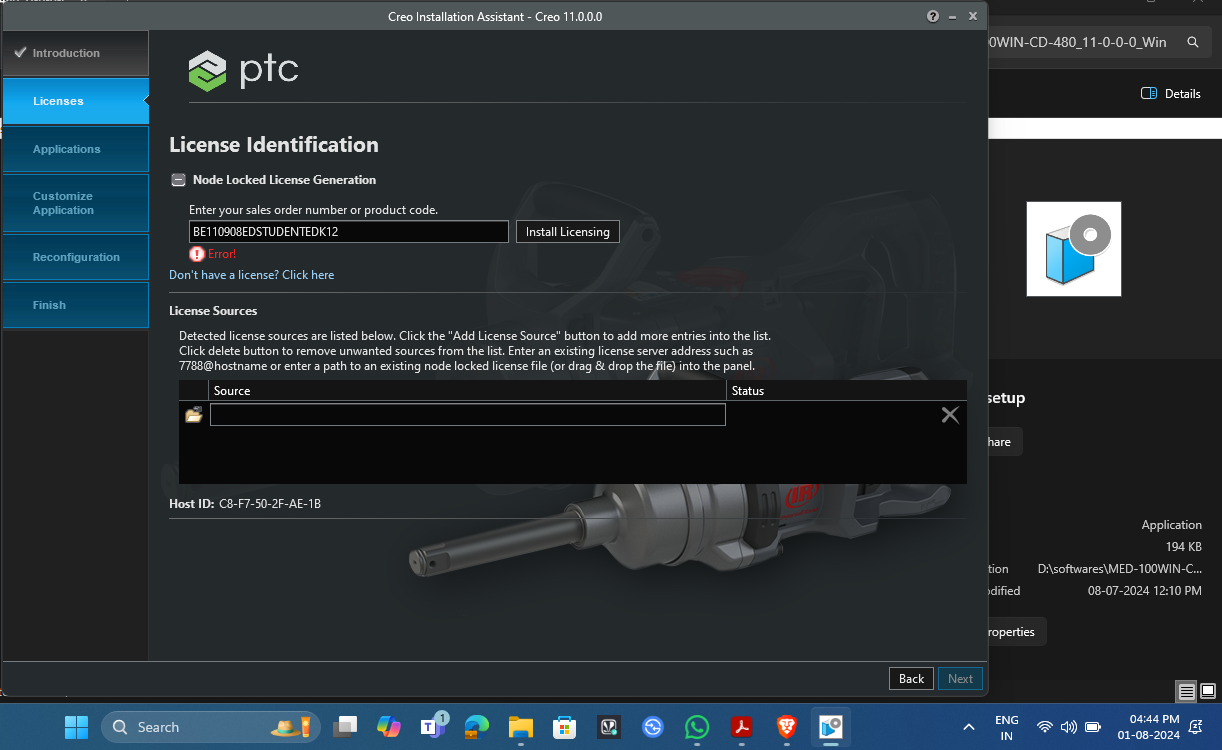Launch Brave browser from the taskbar
1222x750 pixels.
coord(785,727)
